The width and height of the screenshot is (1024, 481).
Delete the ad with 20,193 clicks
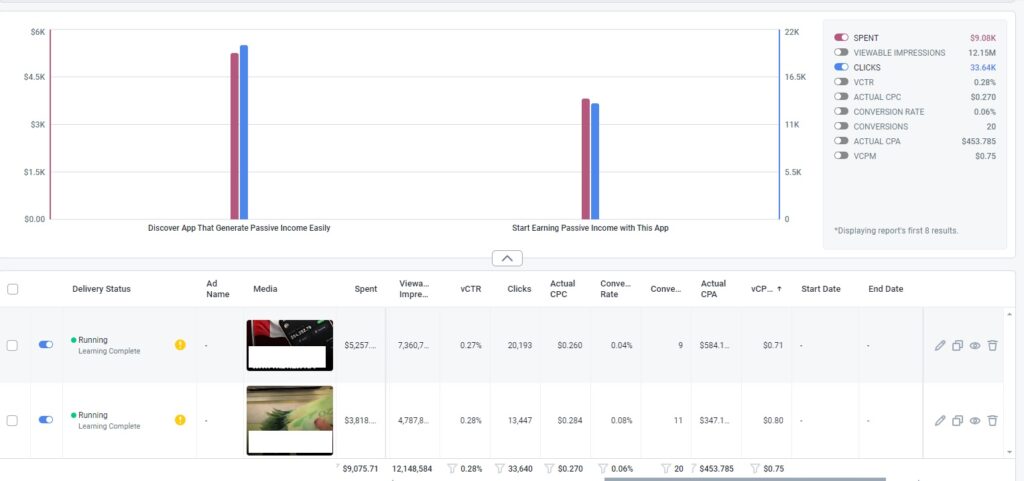tap(993, 345)
